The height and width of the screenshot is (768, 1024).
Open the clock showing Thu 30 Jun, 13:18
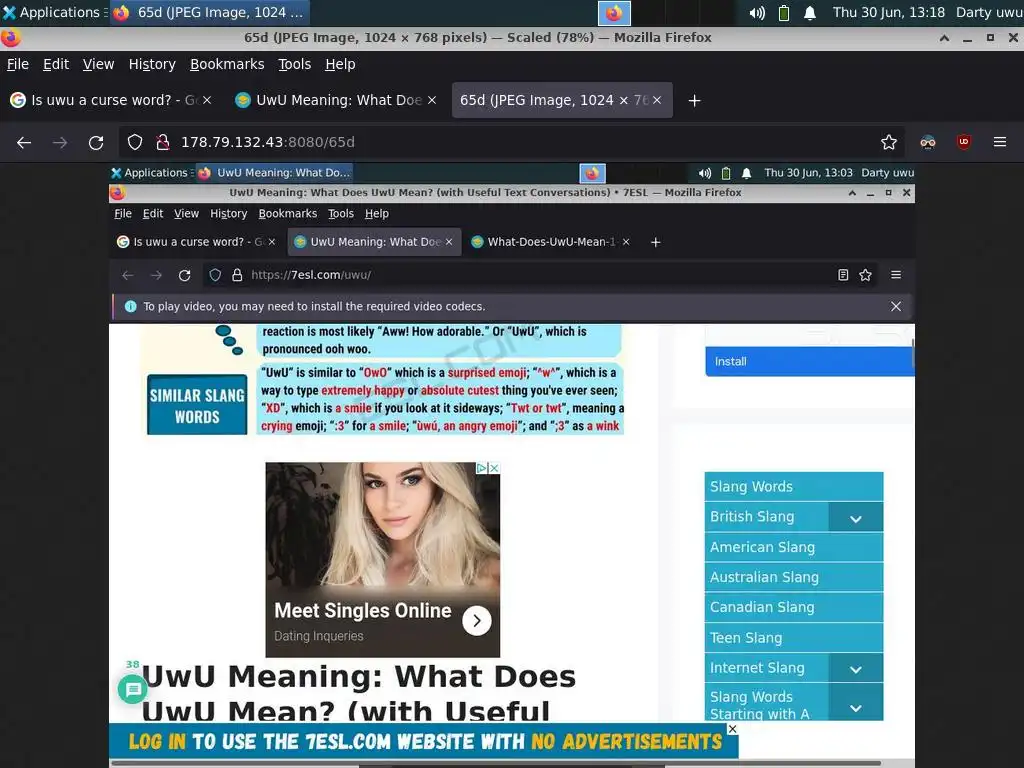(x=888, y=12)
